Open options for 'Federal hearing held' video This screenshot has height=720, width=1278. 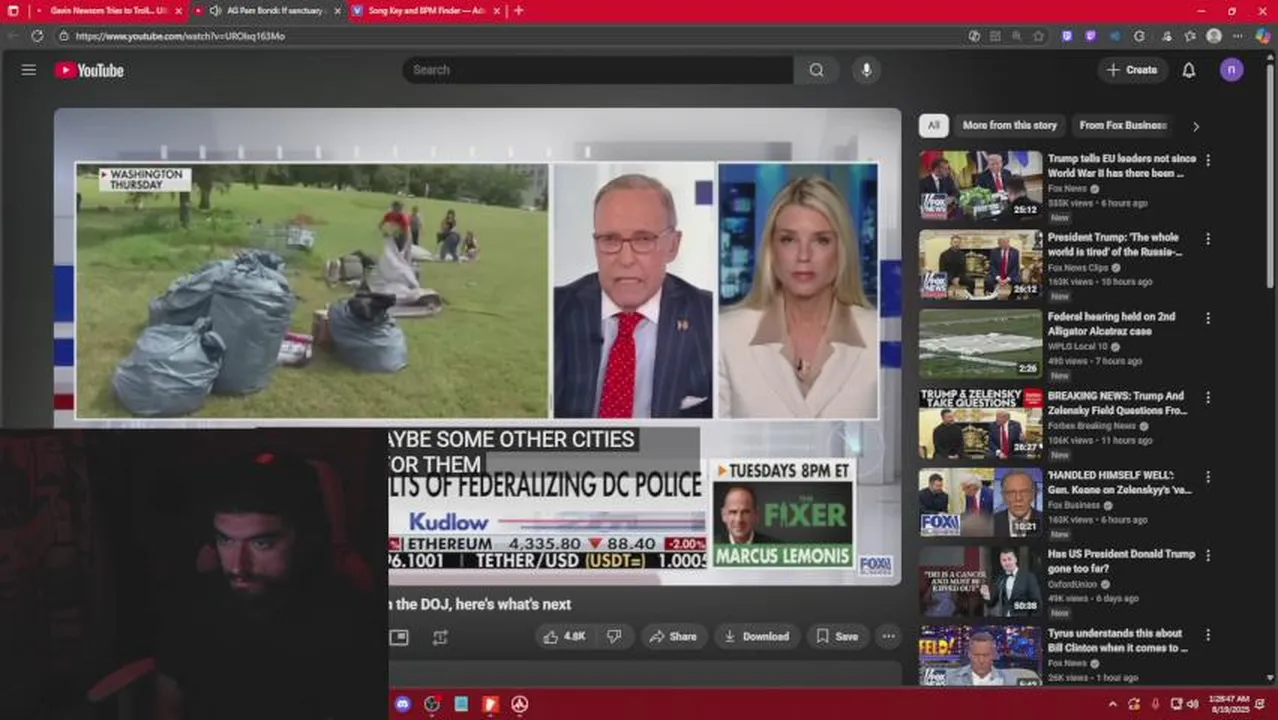pyautogui.click(x=1208, y=318)
